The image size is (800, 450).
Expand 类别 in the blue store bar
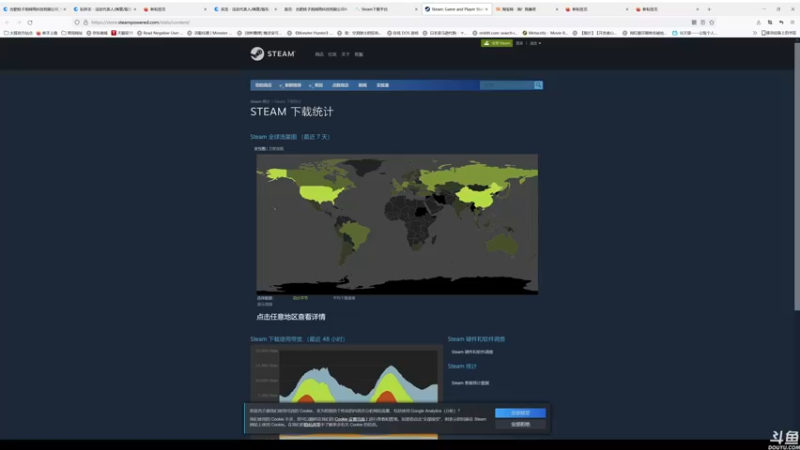click(317, 85)
